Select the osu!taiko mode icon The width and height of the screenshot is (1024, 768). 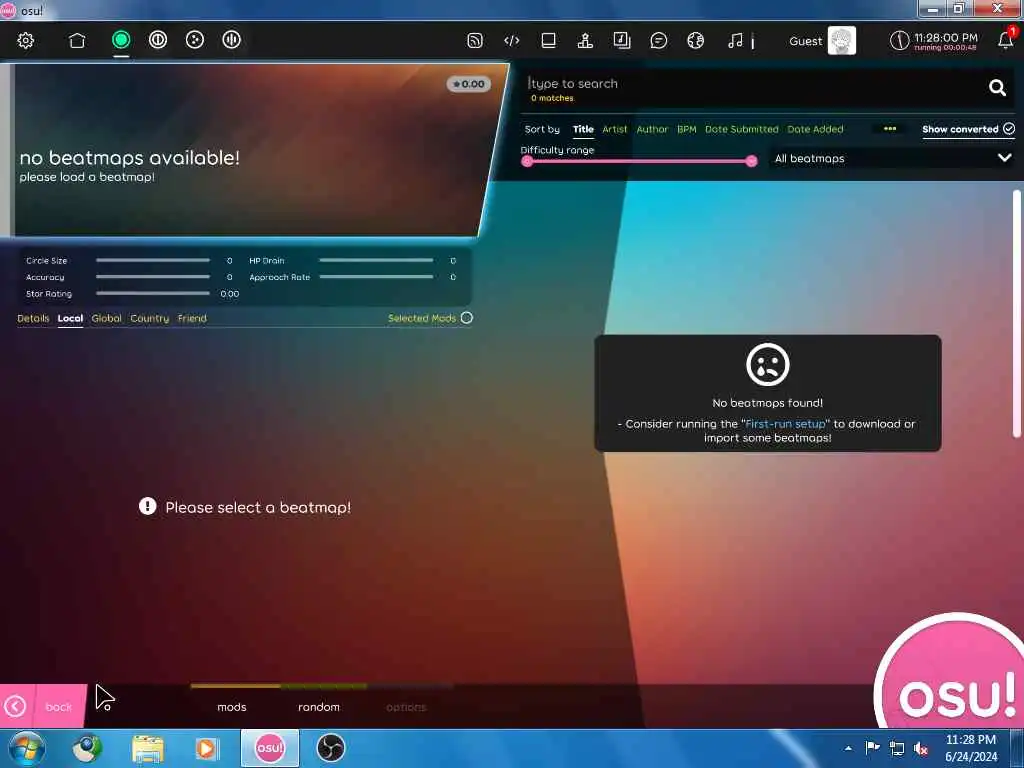click(157, 40)
